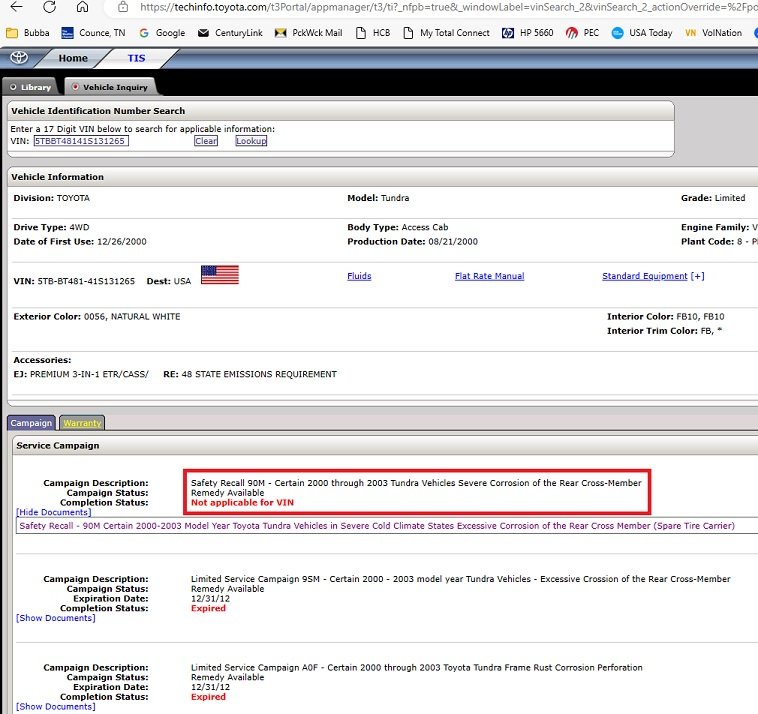Click the Lookup button
758x714 pixels.
[x=251, y=141]
